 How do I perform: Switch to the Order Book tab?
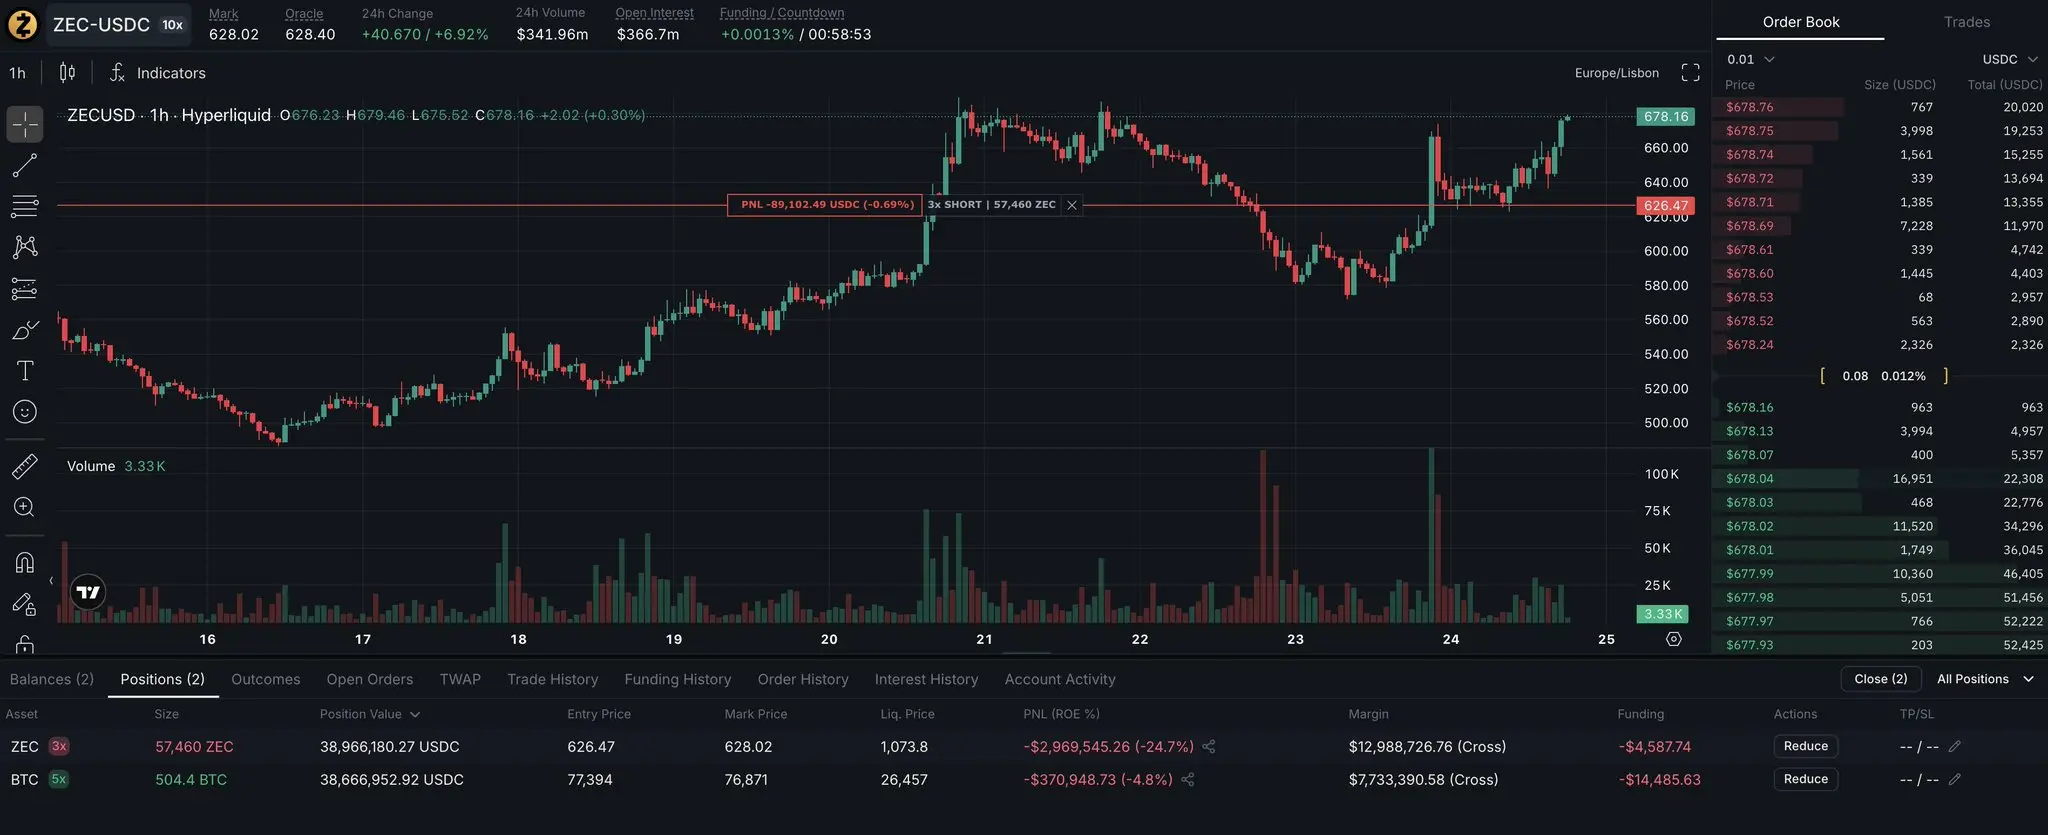click(x=1800, y=22)
